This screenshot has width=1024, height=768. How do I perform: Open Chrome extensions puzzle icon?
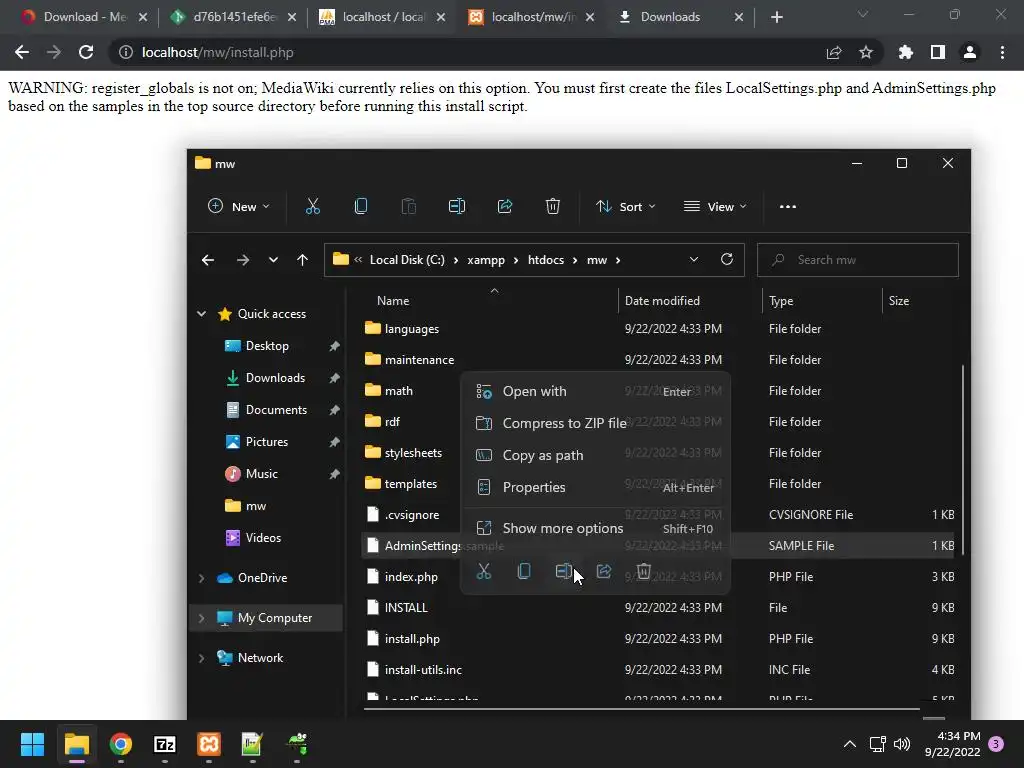[906, 52]
